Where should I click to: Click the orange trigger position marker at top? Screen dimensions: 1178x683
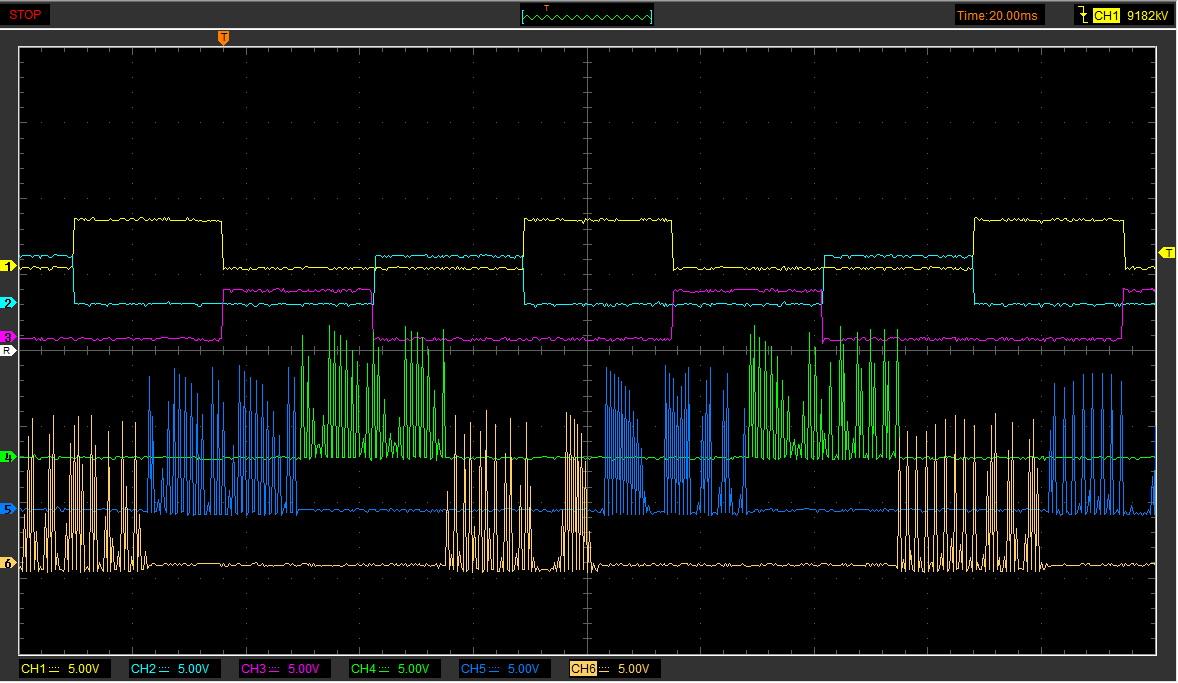pos(223,37)
